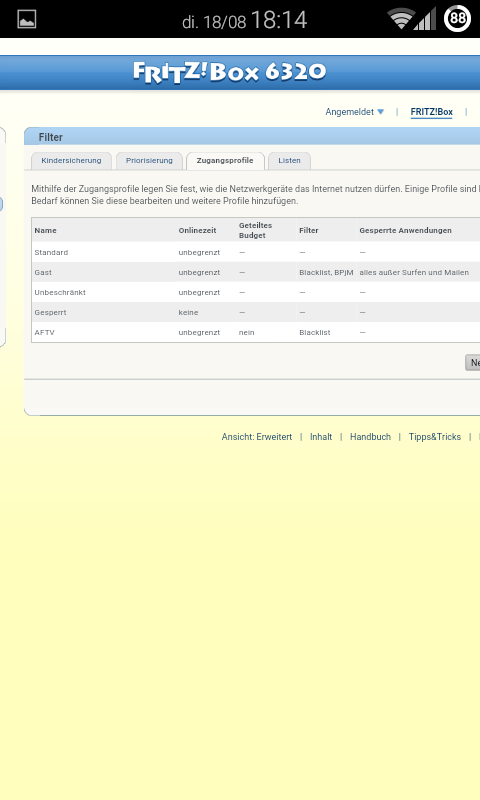Click the Filter section heading
This screenshot has width=480, height=800.
[x=50, y=137]
